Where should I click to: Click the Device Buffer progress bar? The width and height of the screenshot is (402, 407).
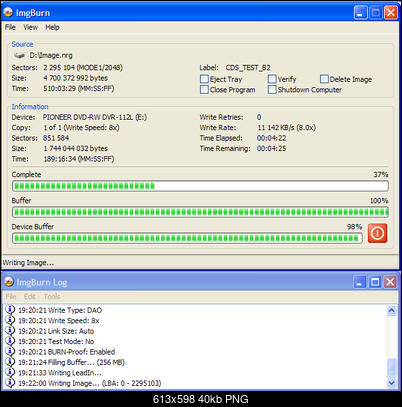(187, 238)
